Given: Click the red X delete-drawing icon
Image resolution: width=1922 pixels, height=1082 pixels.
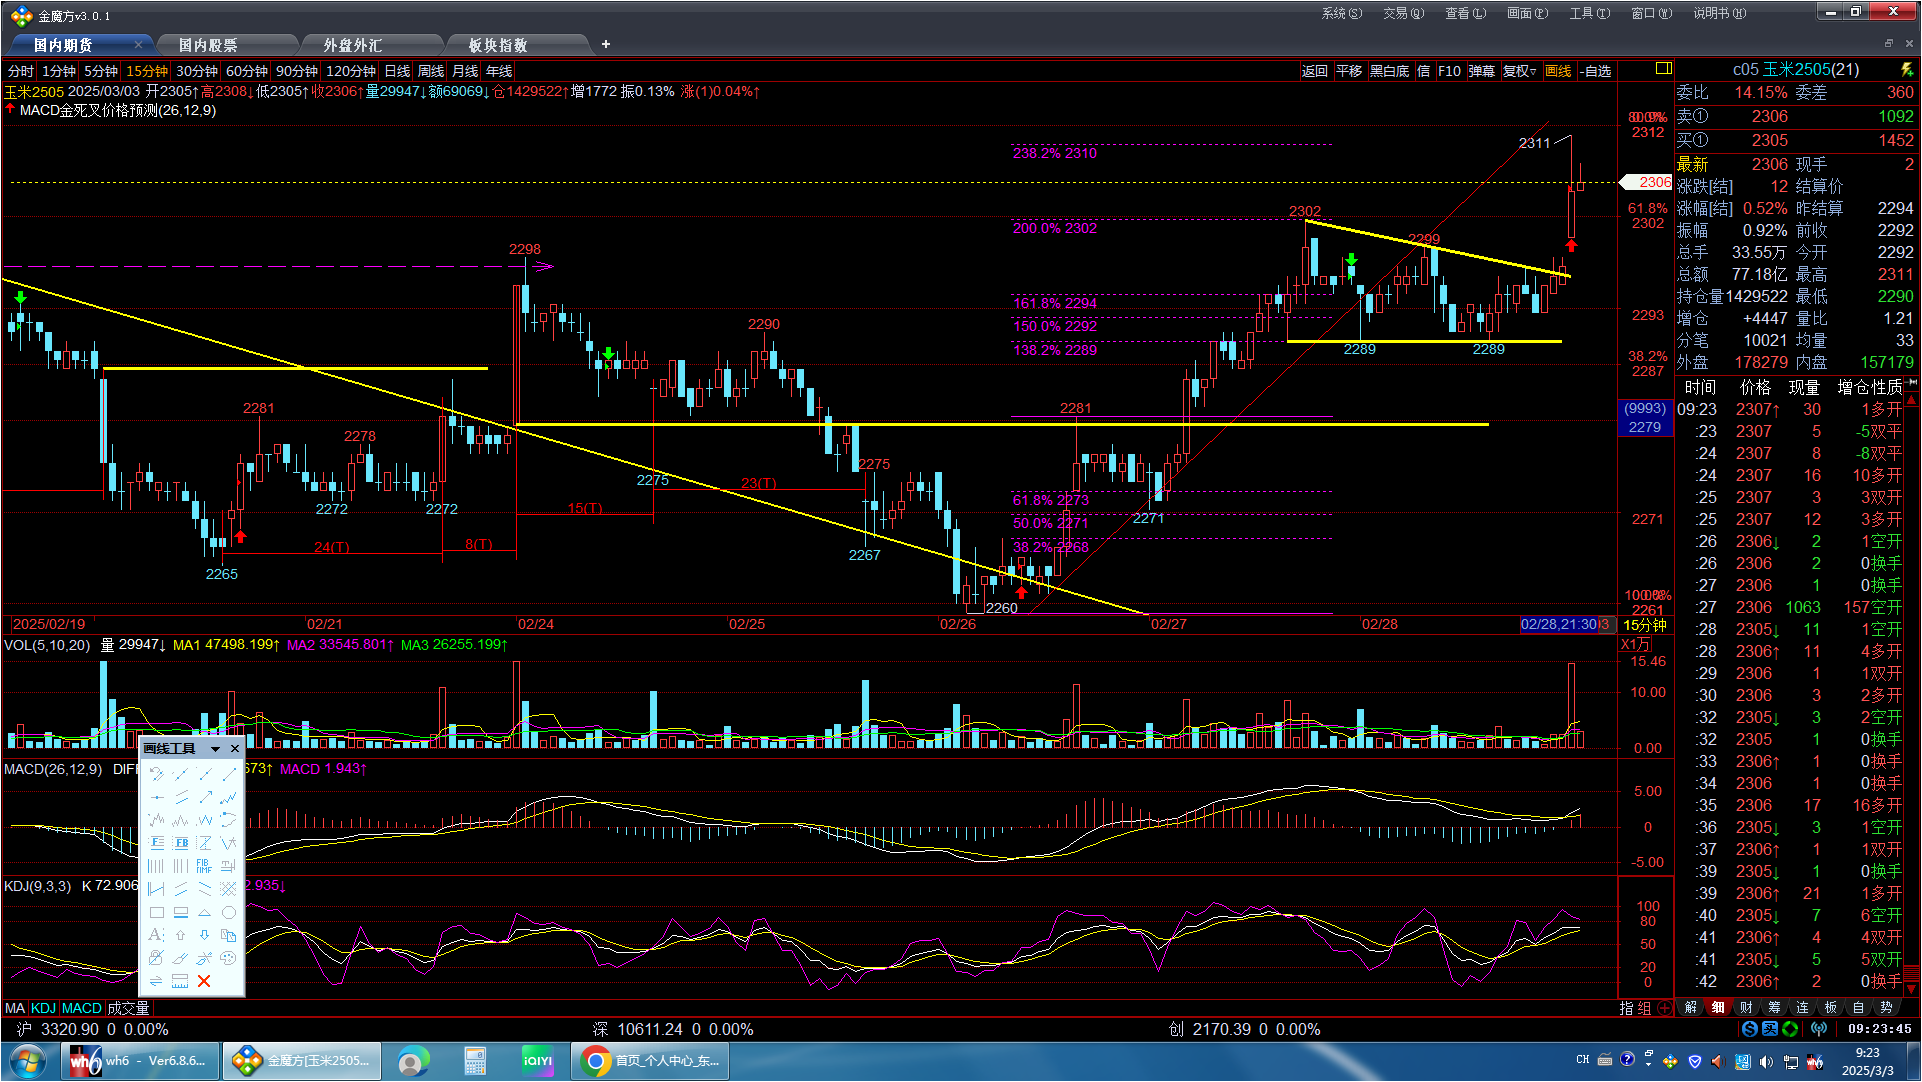Looking at the screenshot, I should [204, 981].
